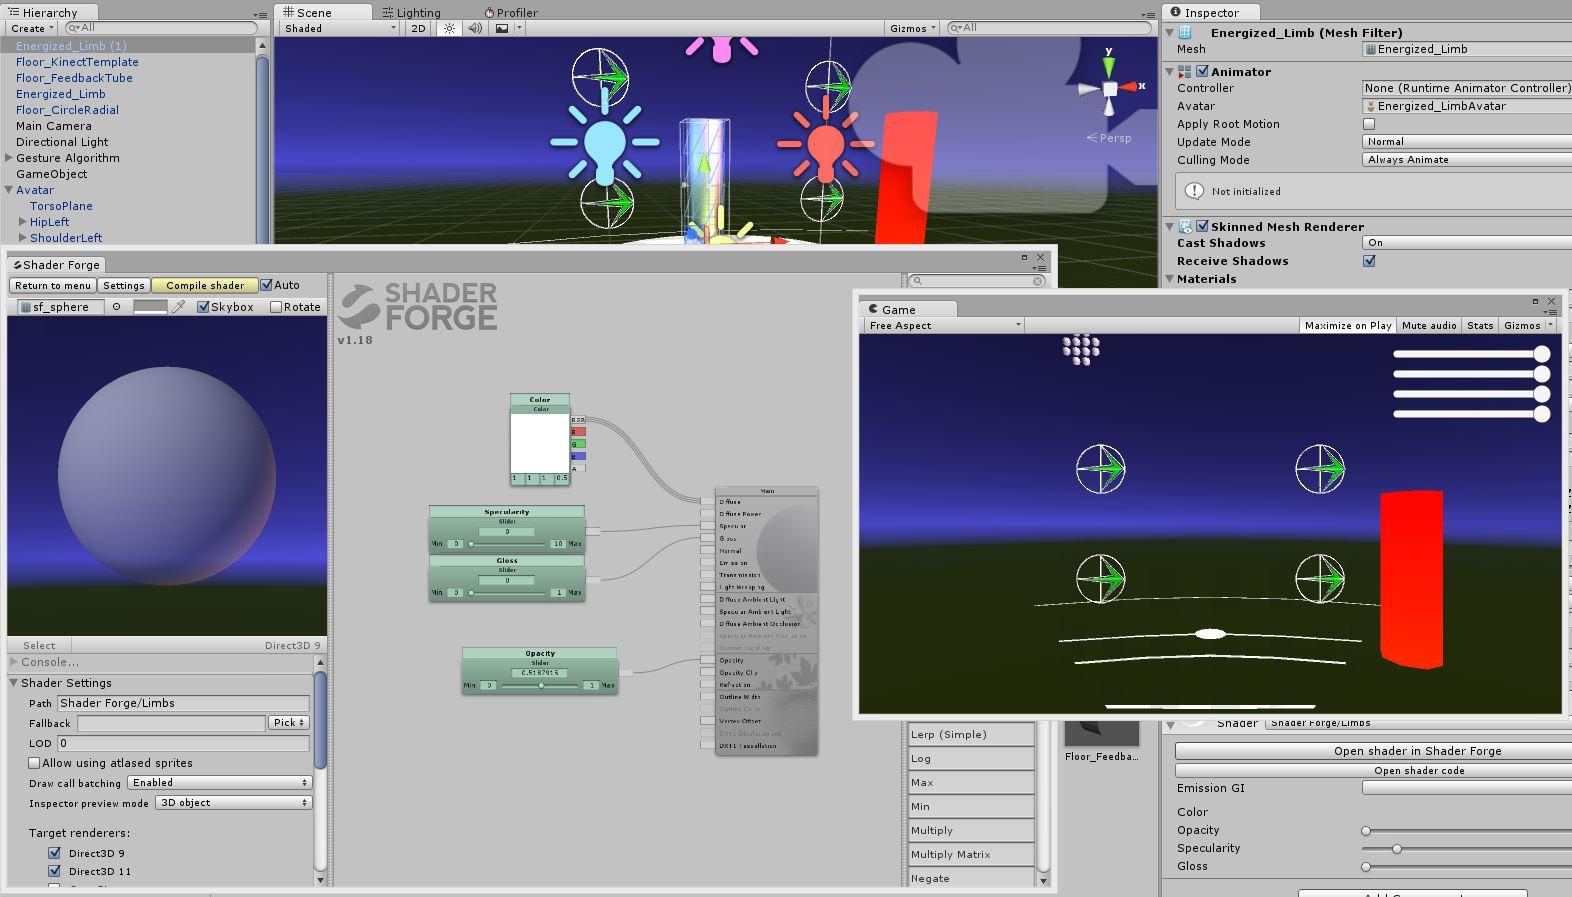Toggle the Skybox checkbox
Screen dimensions: 1572x897
[x=203, y=307]
